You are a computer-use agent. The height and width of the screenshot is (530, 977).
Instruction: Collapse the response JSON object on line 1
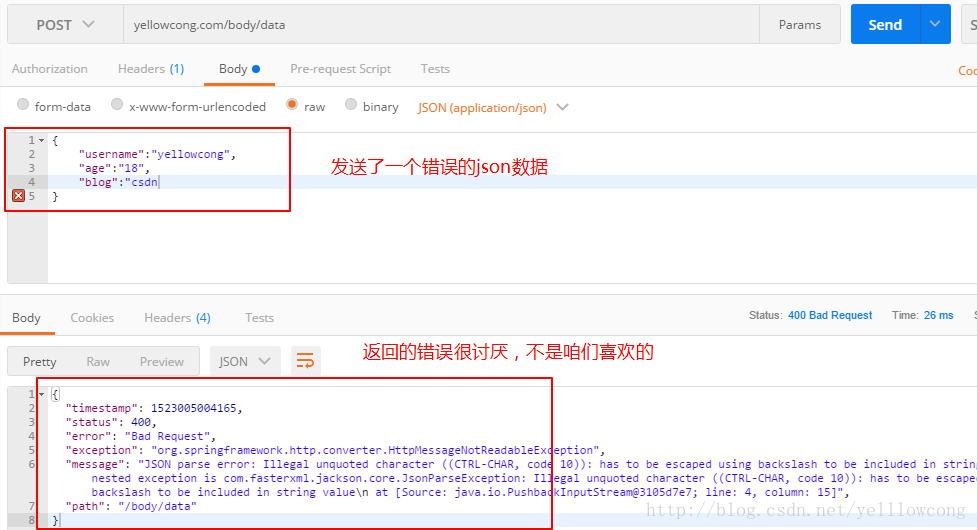point(42,394)
